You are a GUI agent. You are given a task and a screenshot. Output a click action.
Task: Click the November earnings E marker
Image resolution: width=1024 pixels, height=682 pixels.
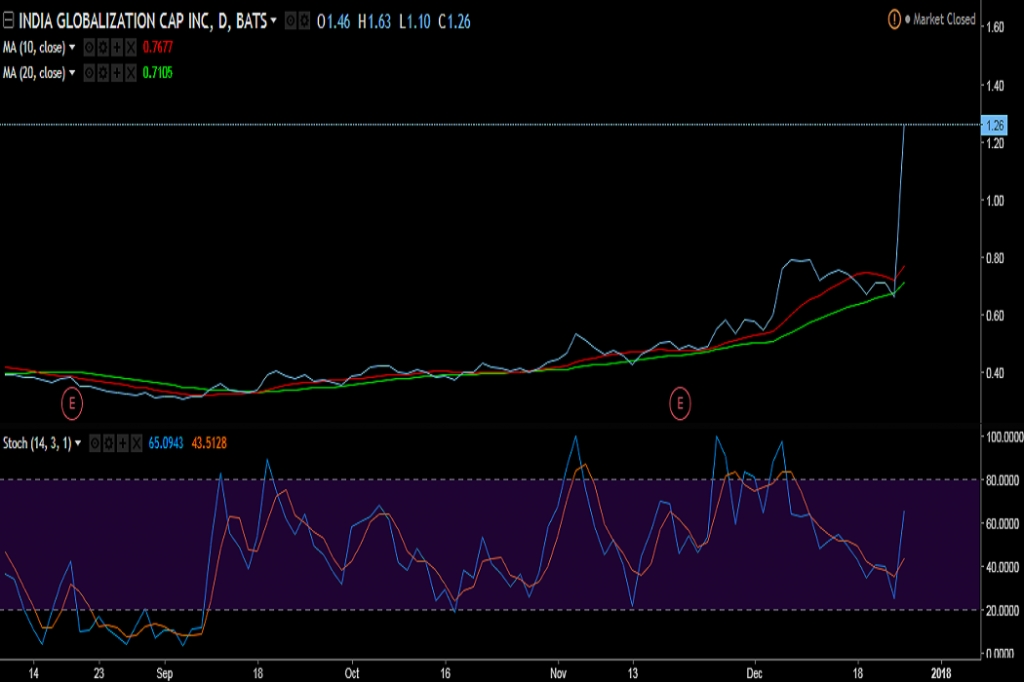pyautogui.click(x=680, y=404)
